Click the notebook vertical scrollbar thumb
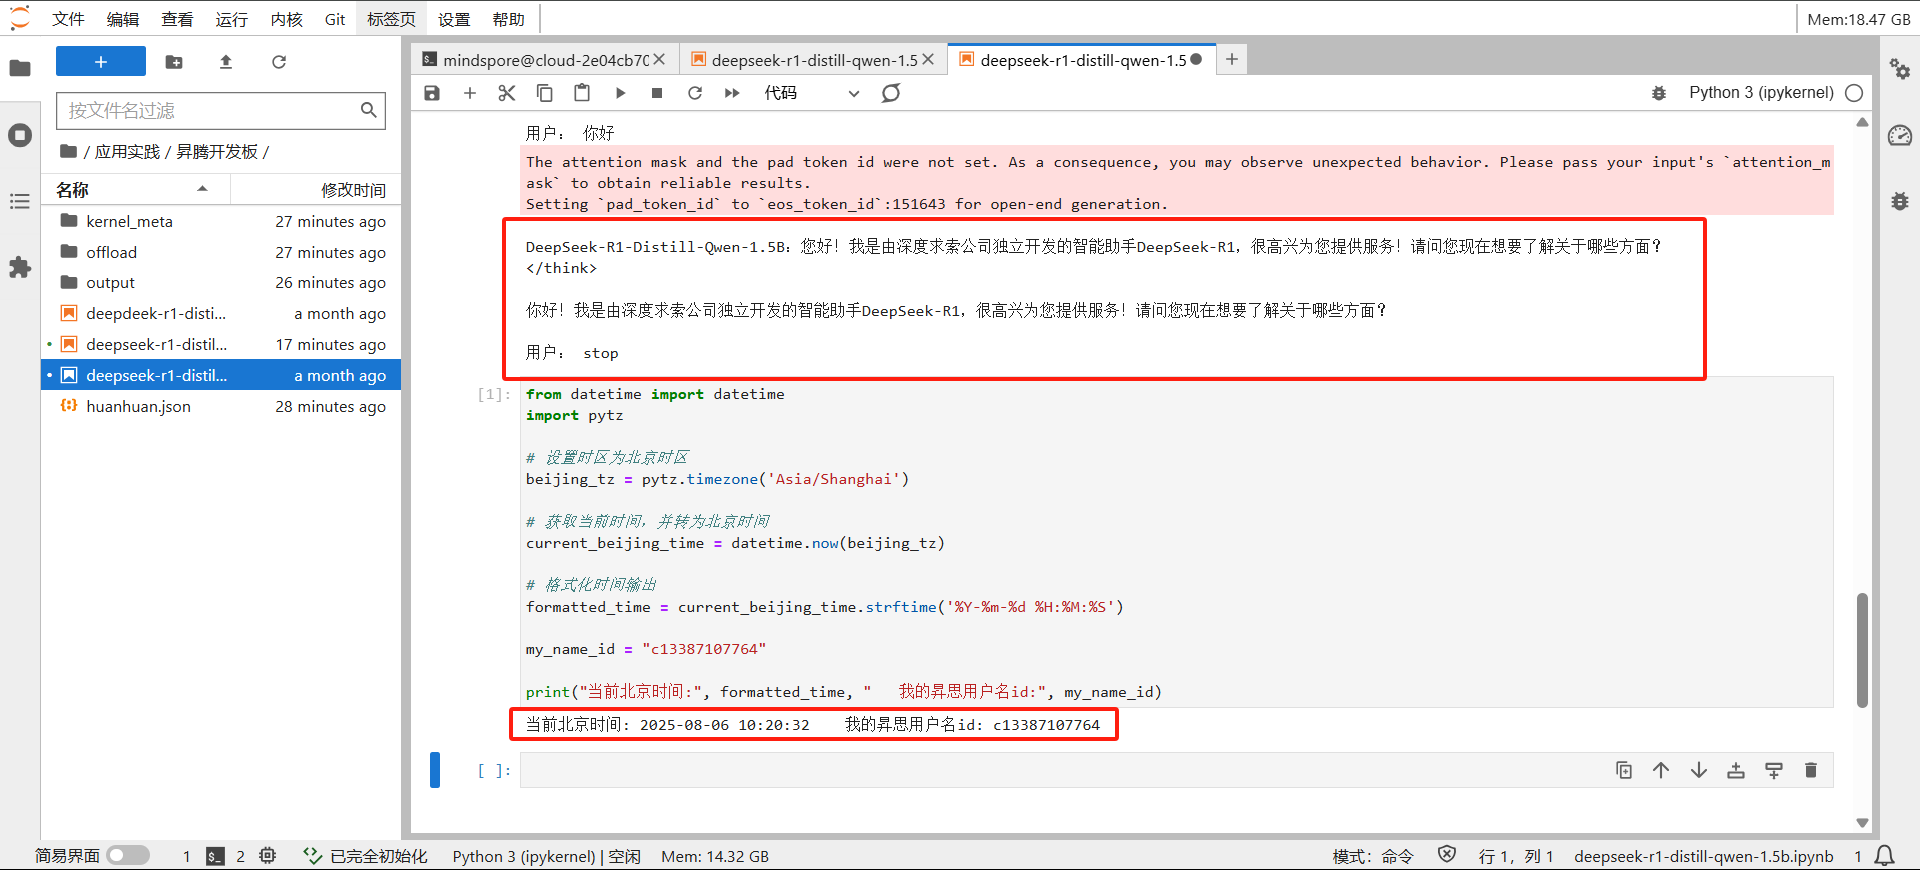Image resolution: width=1920 pixels, height=870 pixels. point(1862,650)
